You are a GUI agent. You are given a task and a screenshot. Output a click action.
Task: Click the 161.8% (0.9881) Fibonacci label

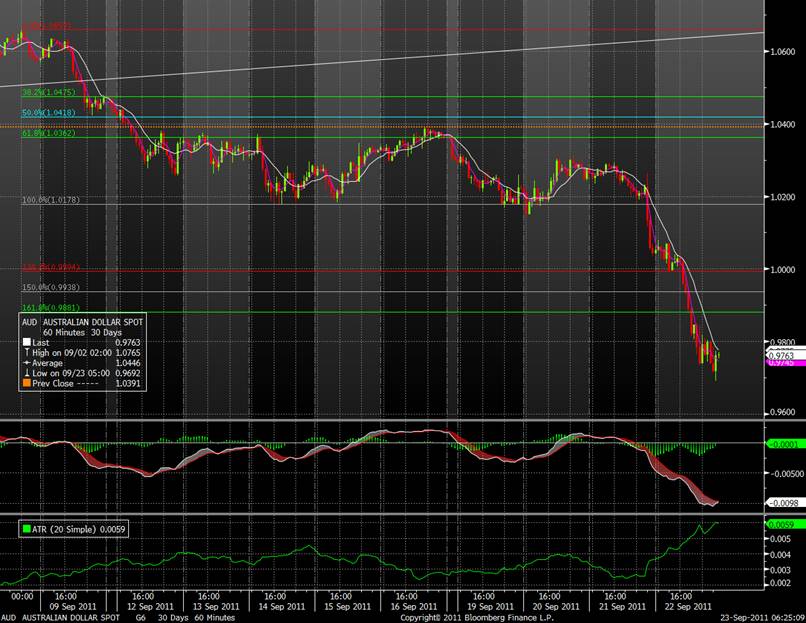52,308
